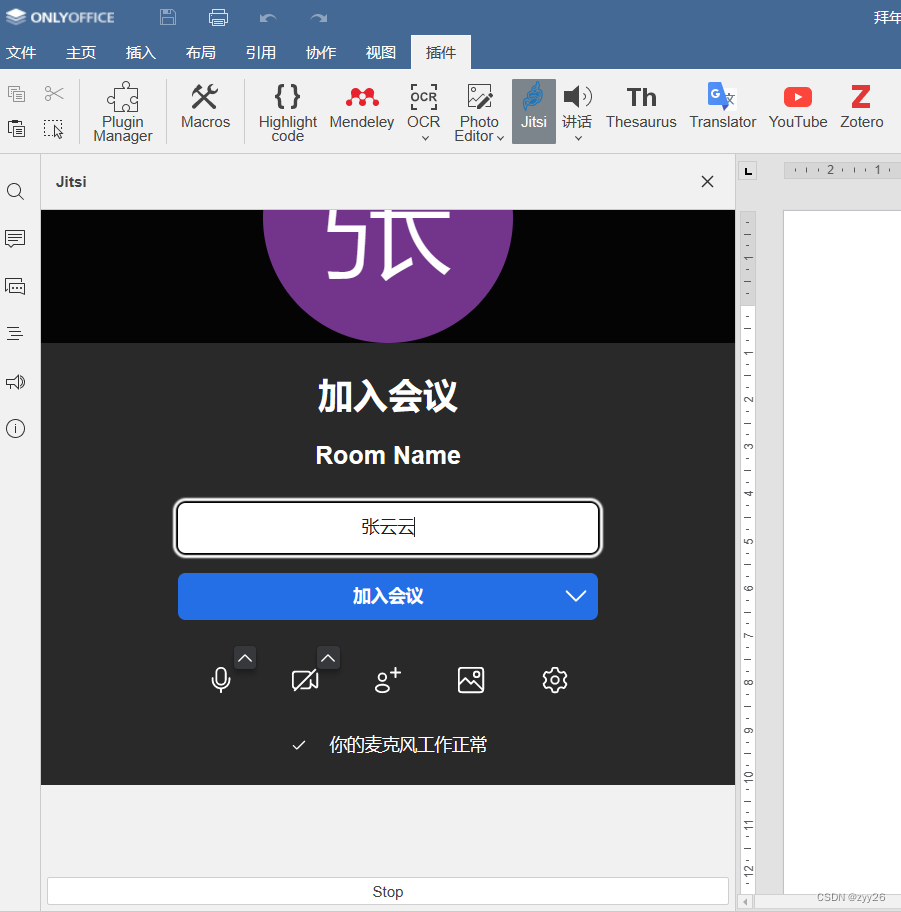Open the Zotero plugin

tap(861, 106)
